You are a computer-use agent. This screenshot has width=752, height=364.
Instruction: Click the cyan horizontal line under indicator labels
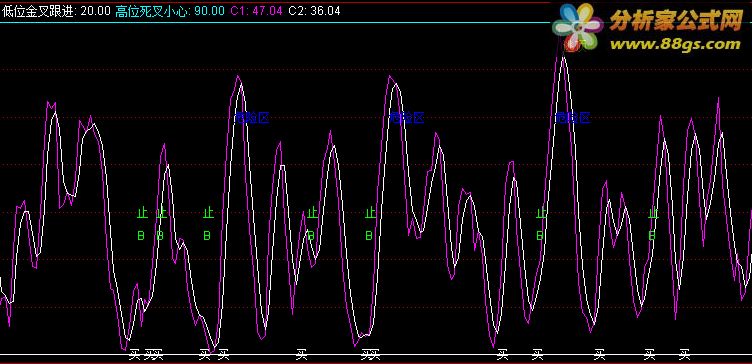(x=276, y=23)
